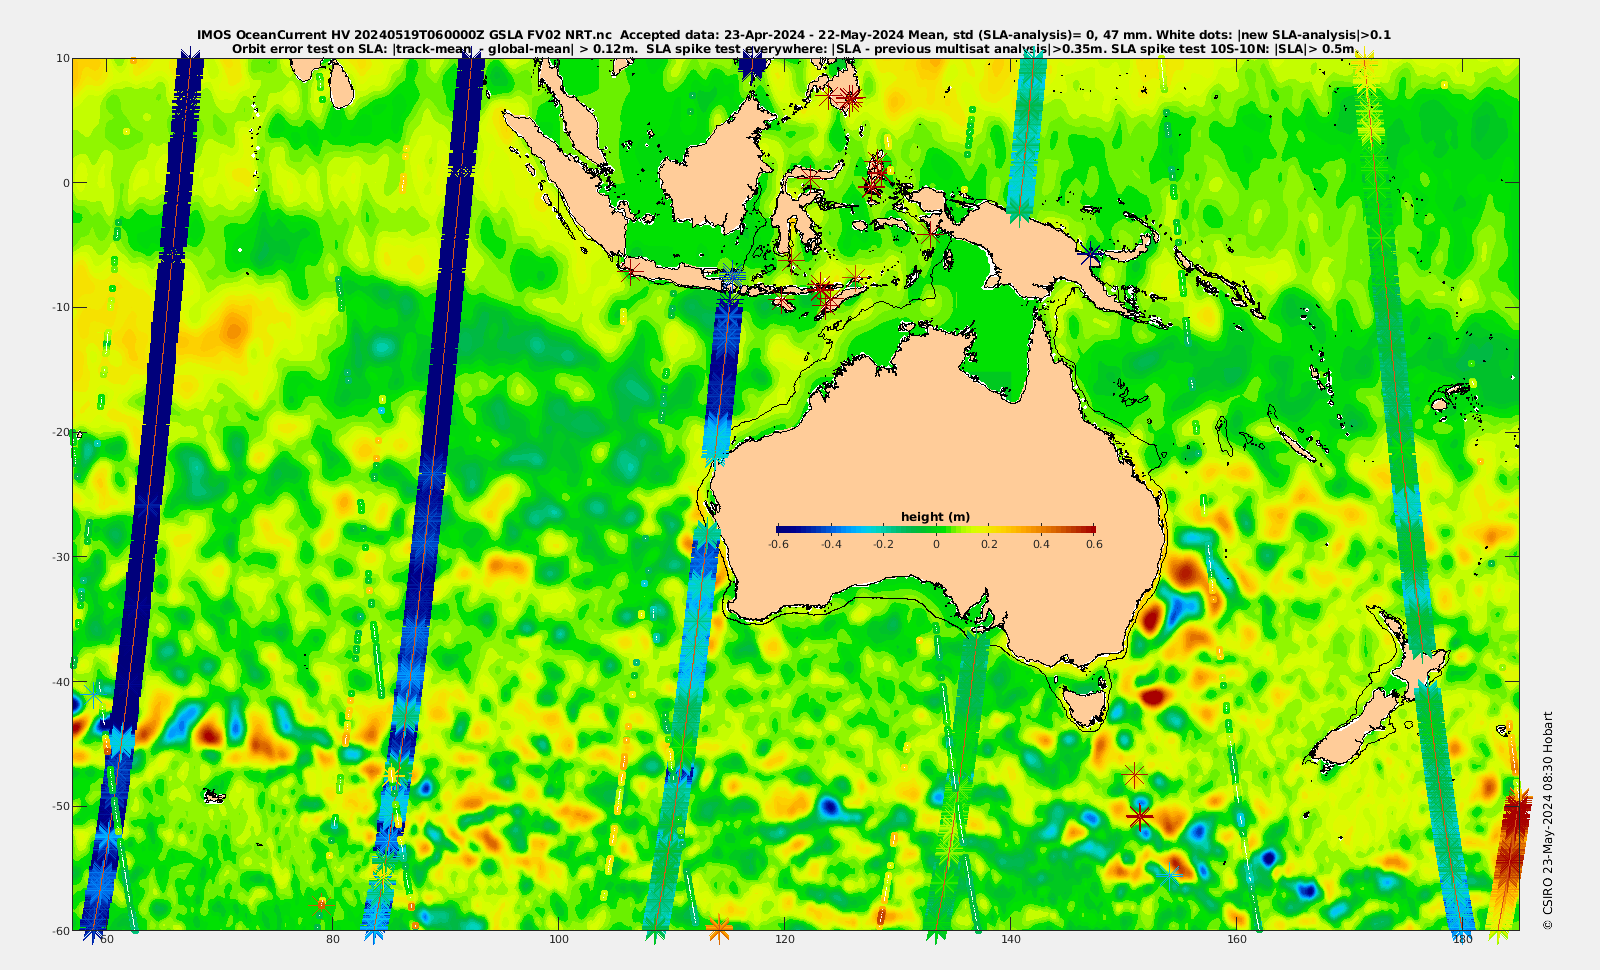Click latitude axis label -40

pyautogui.click(x=60, y=682)
